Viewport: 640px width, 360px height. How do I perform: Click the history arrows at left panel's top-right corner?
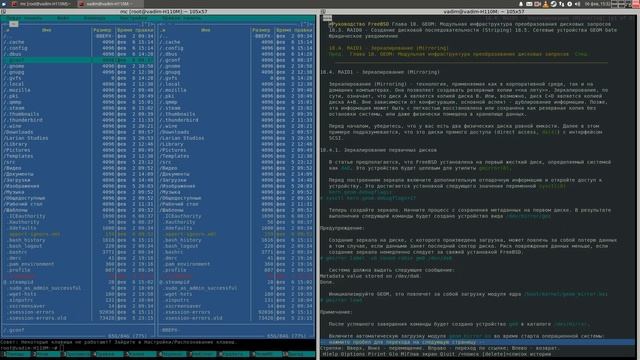coord(147,24)
